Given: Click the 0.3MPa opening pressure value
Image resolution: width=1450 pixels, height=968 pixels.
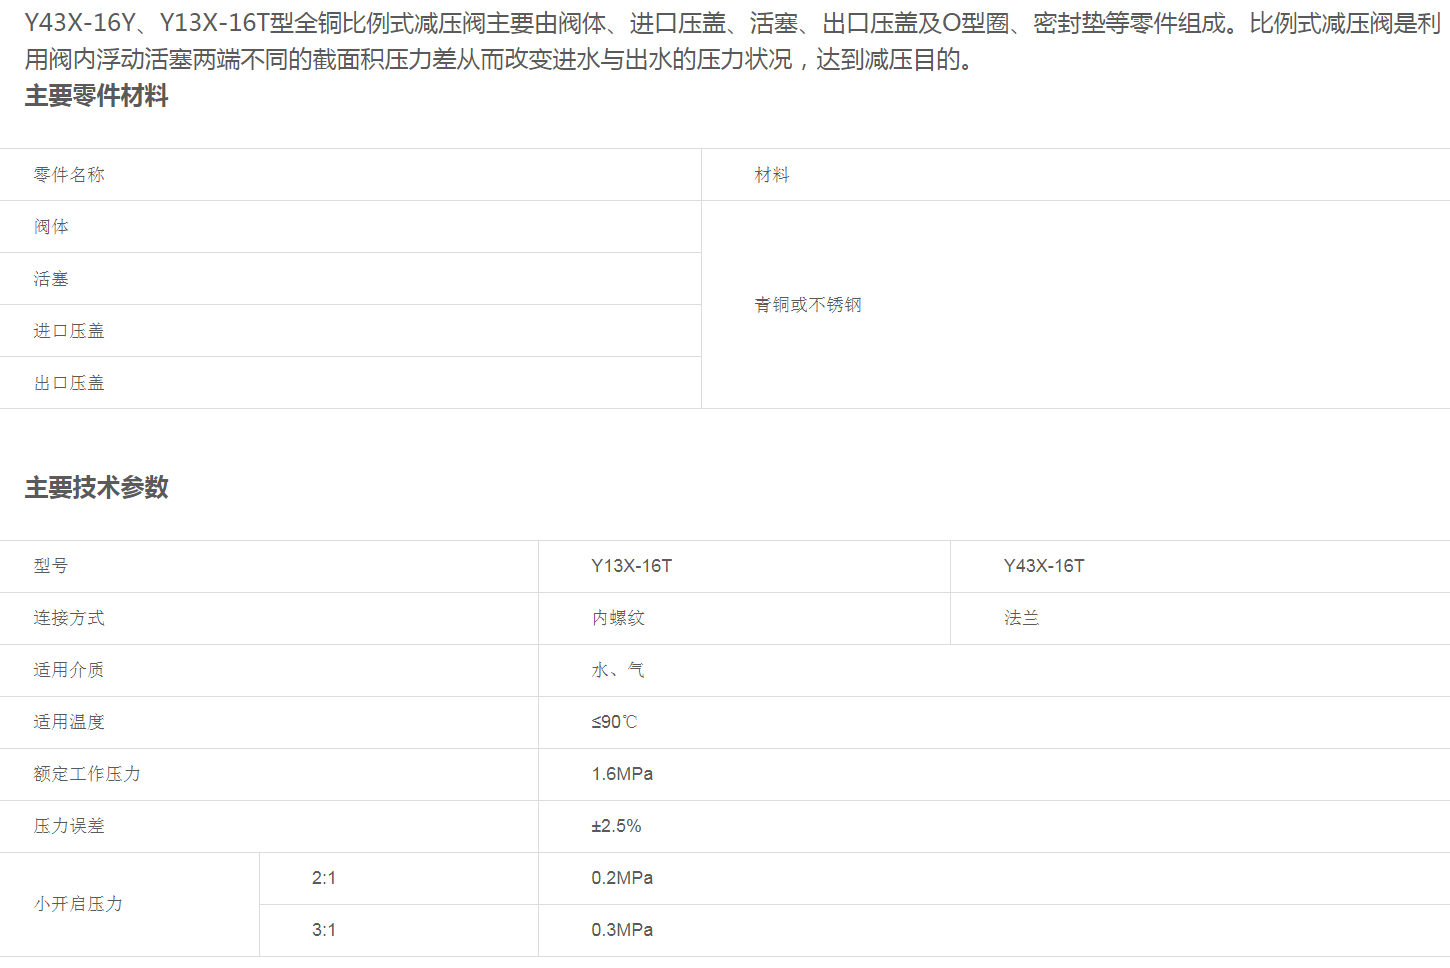Looking at the screenshot, I should (622, 930).
